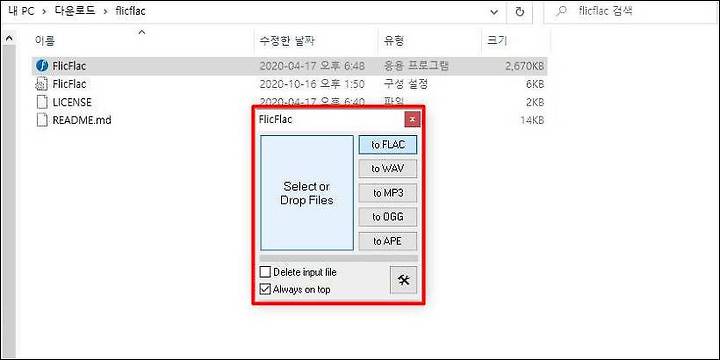Image resolution: width=720 pixels, height=360 pixels.
Task: Click the flicflac 검색 search field
Action: click(x=631, y=12)
